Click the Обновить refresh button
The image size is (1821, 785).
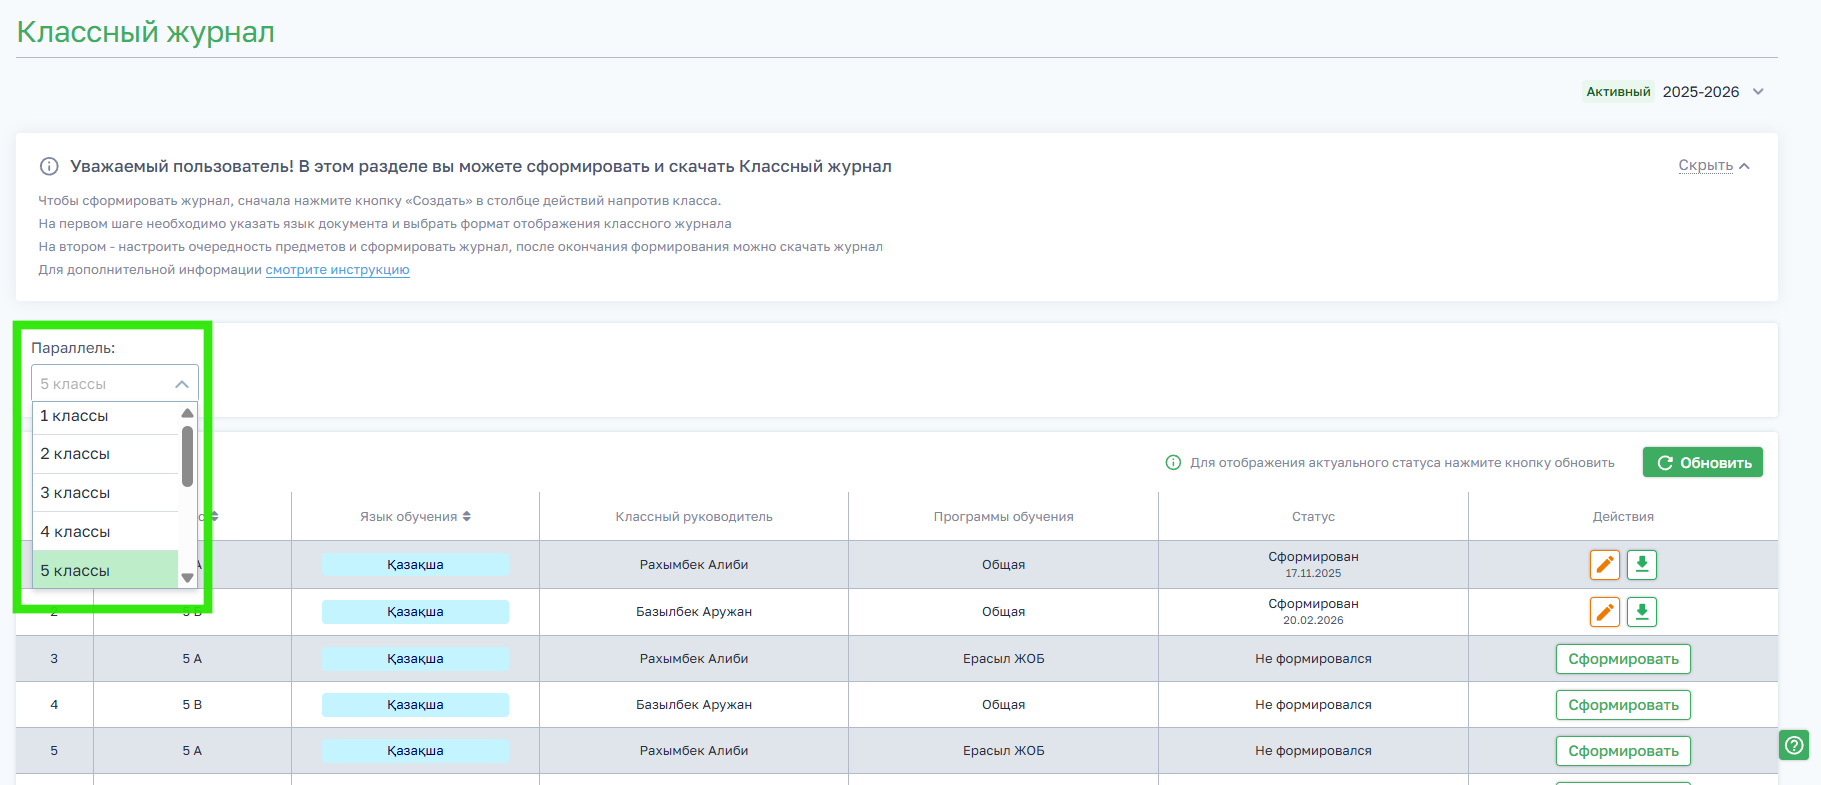1703,462
